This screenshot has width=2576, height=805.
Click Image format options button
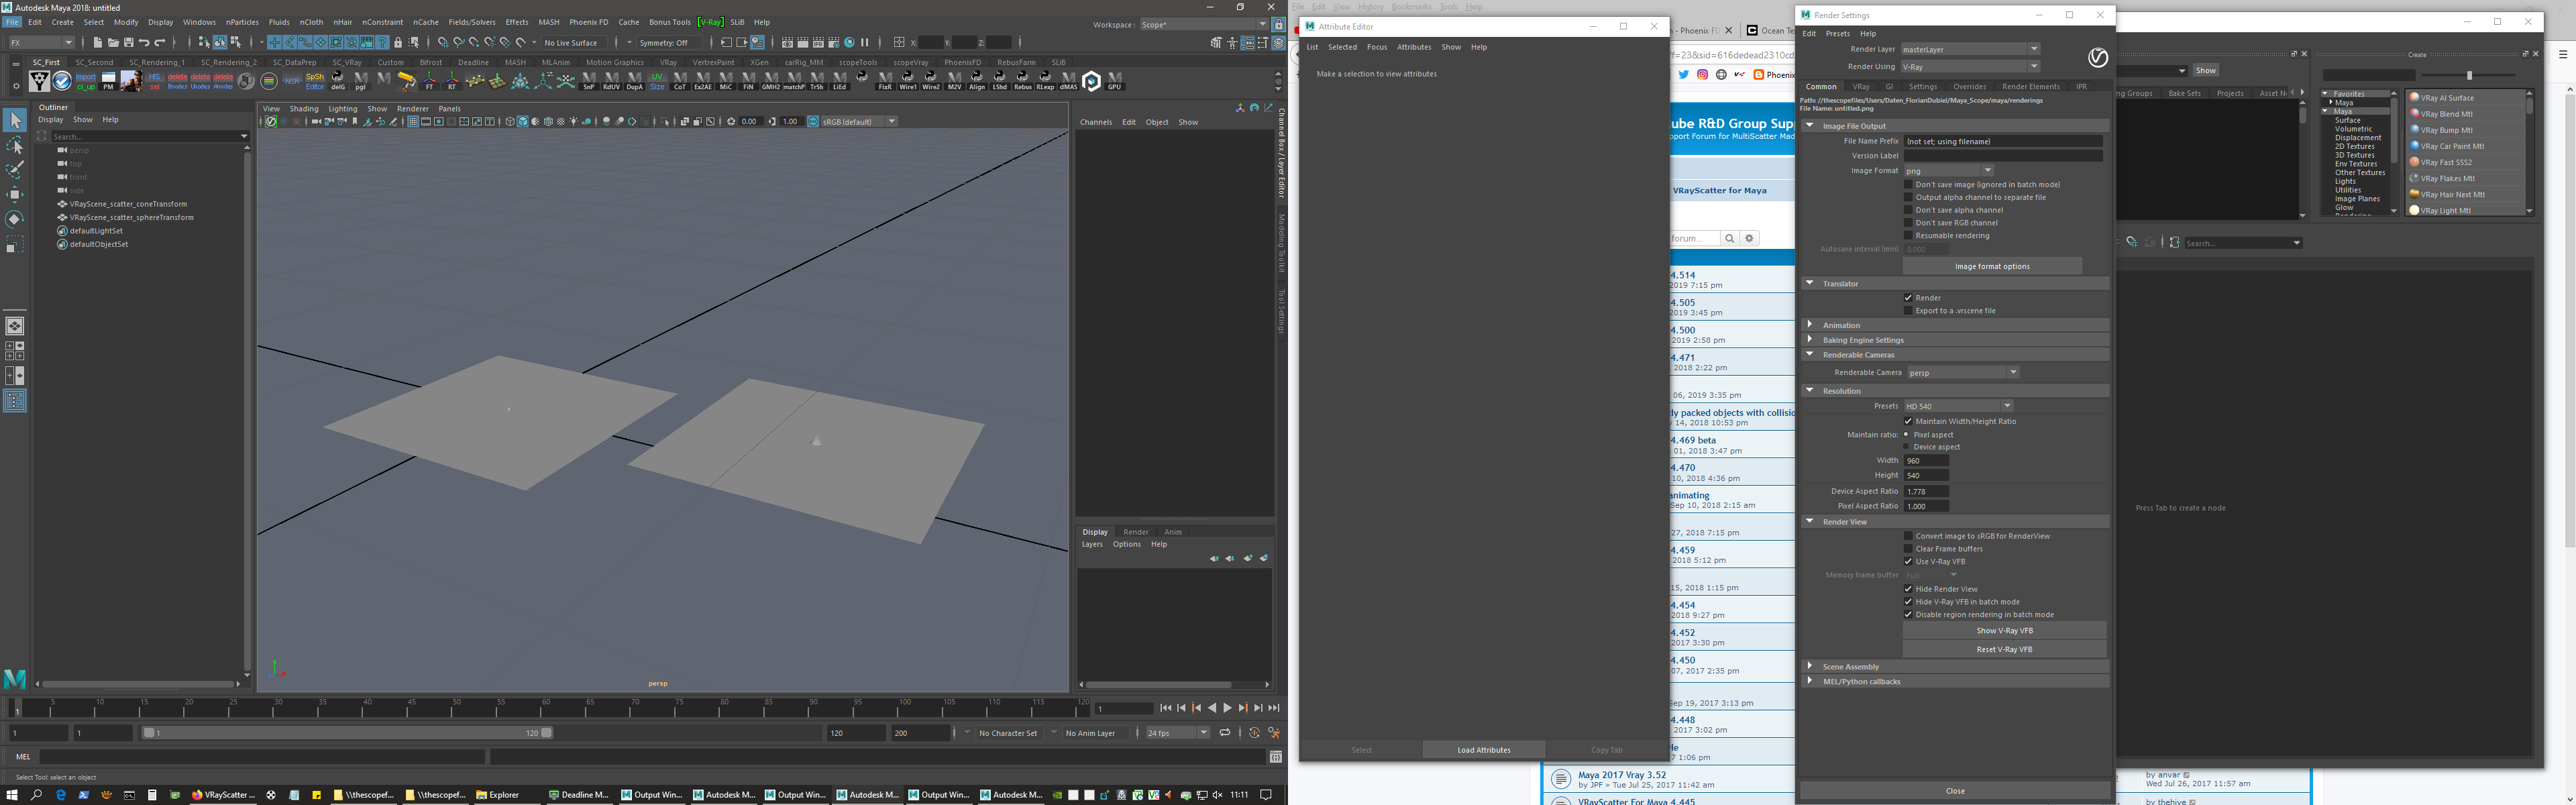click(x=1992, y=266)
